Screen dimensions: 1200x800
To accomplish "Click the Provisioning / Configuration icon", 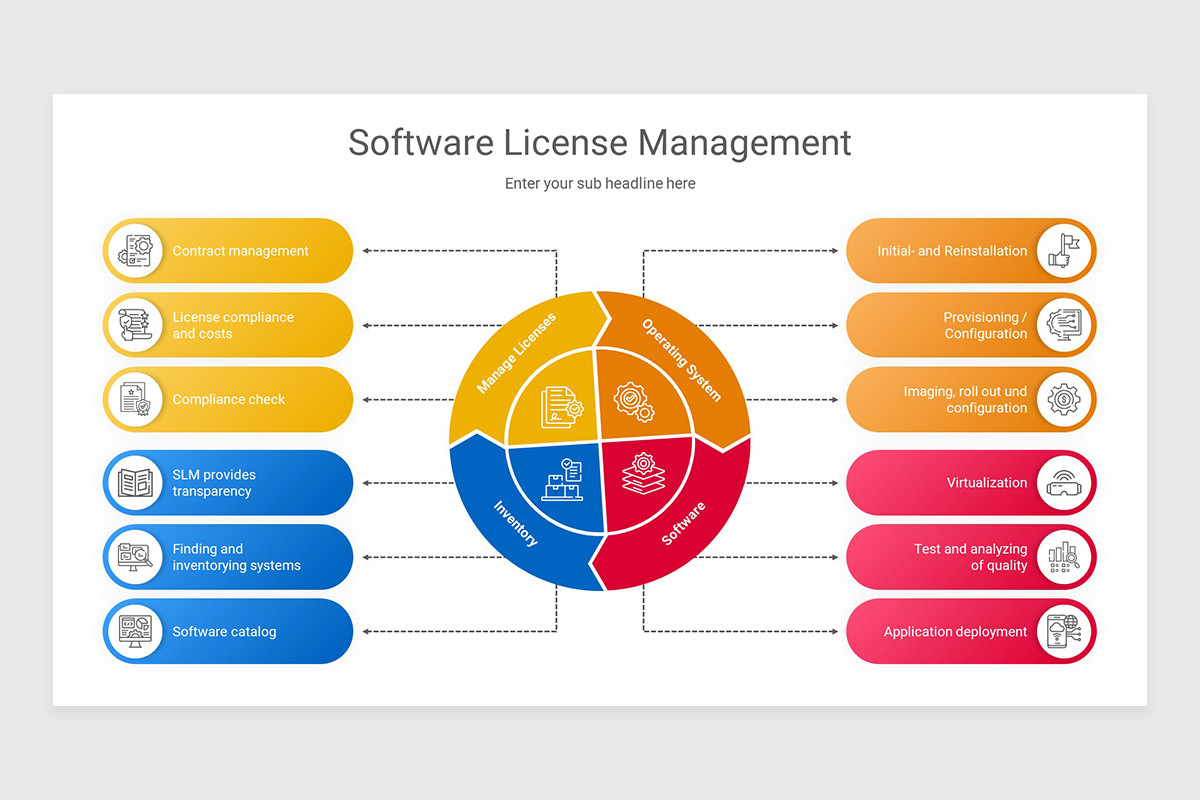I will pos(1064,325).
